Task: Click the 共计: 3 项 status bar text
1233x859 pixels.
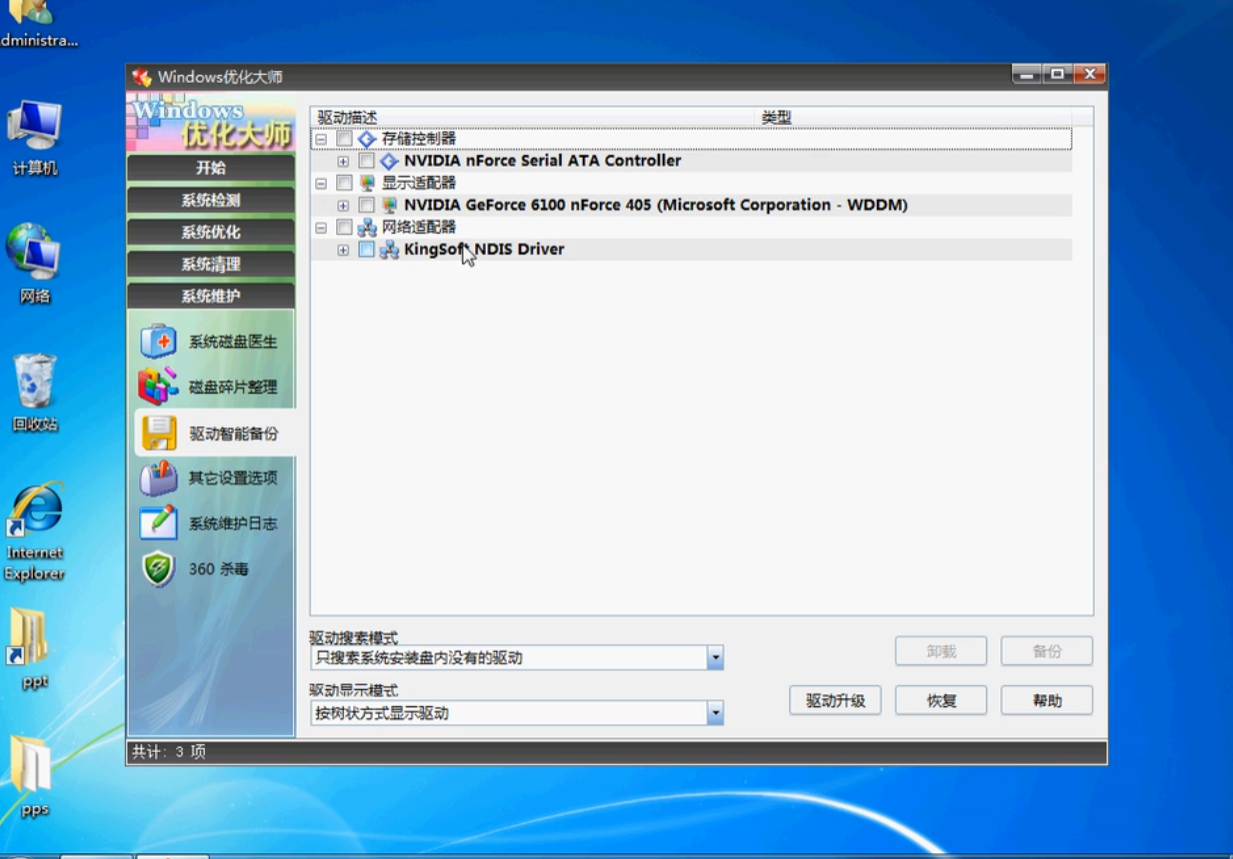Action: click(x=169, y=752)
